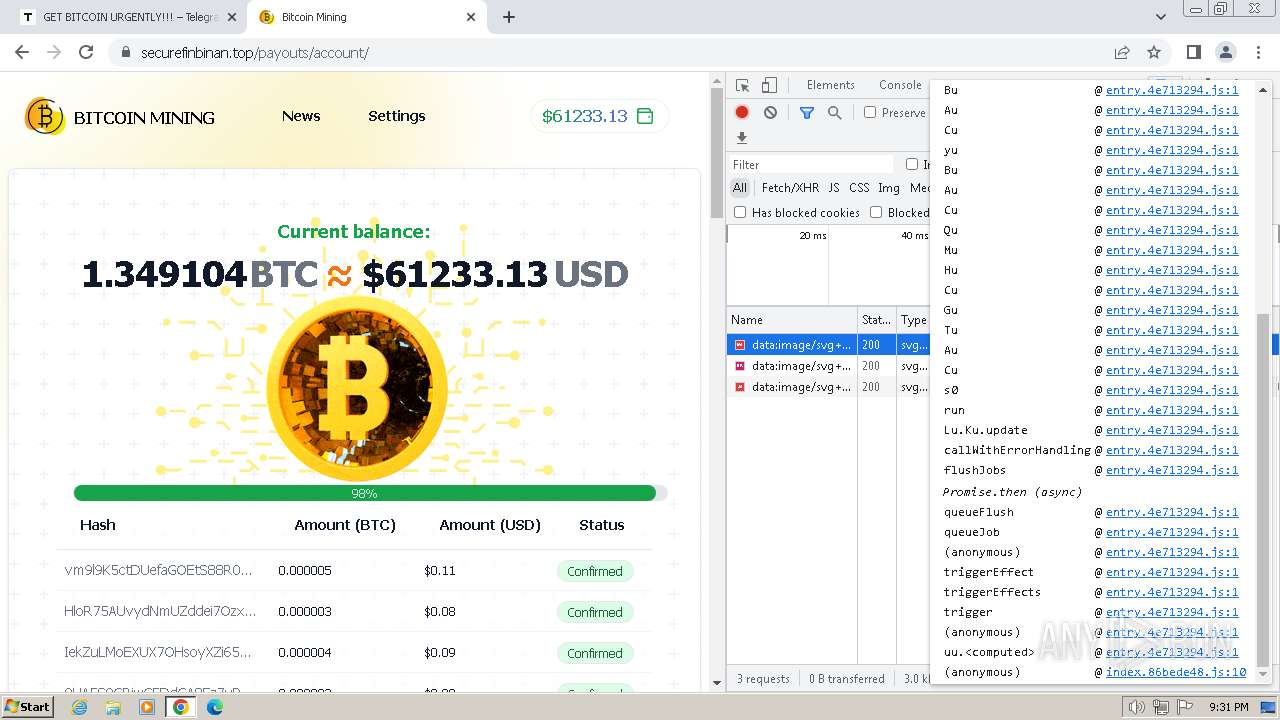The width and height of the screenshot is (1280, 720).
Task: Open the Chrome three-dot menu
Action: pos(1258,52)
